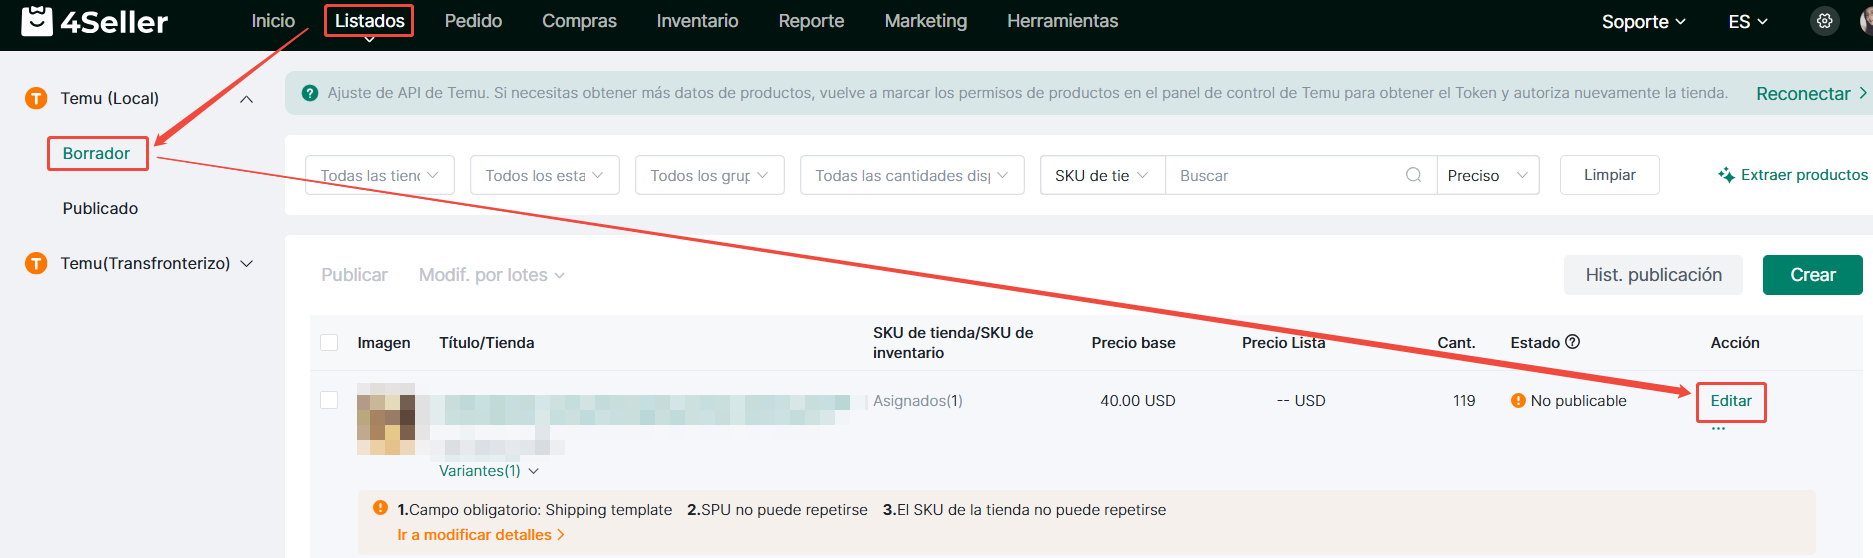Click the 4Seller logo
Image resolution: width=1873 pixels, height=558 pixels.
94,21
